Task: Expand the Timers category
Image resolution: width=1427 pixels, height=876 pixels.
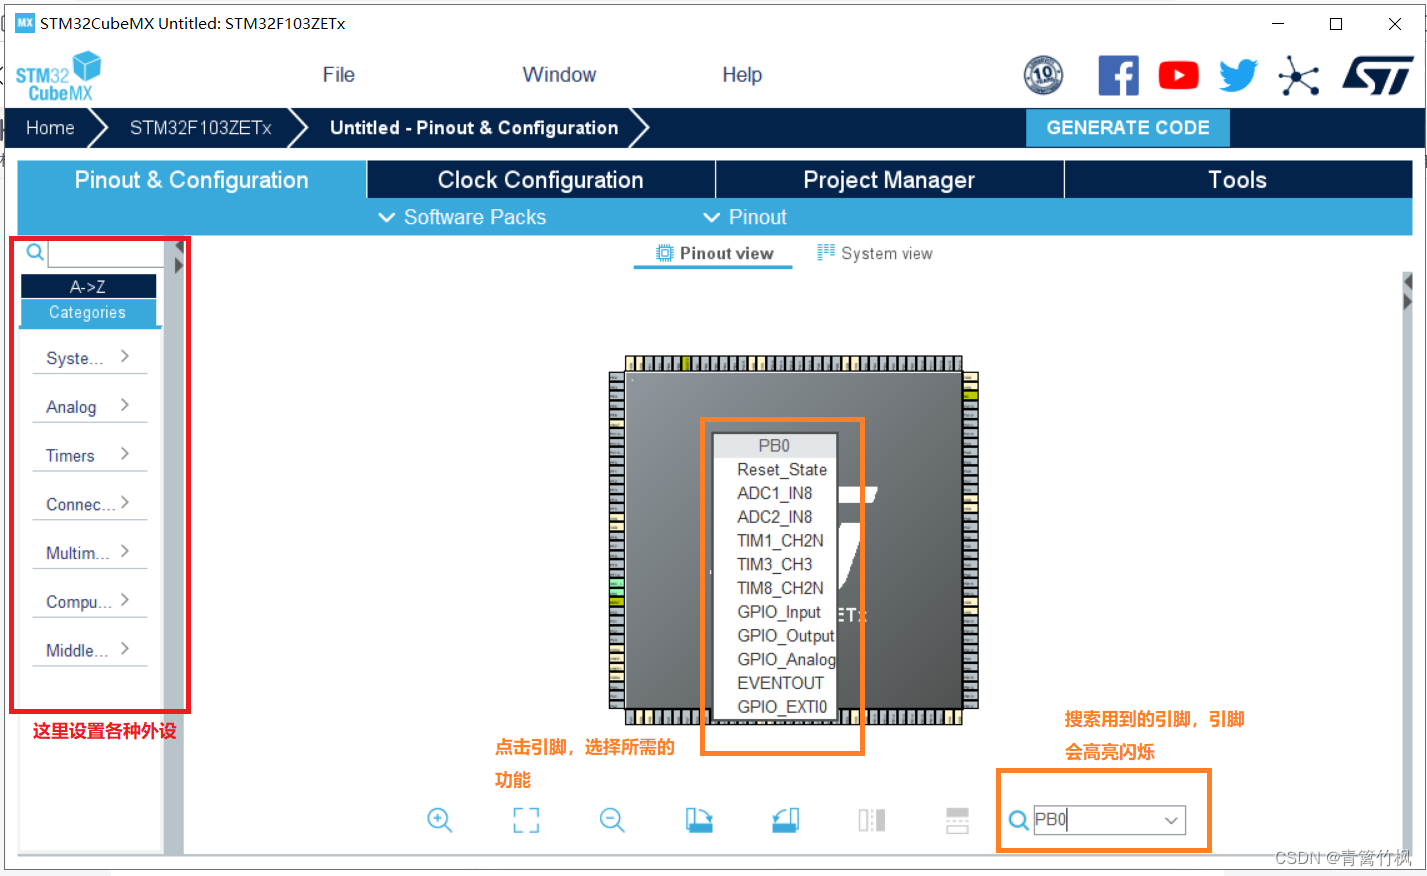Action: pyautogui.click(x=89, y=455)
